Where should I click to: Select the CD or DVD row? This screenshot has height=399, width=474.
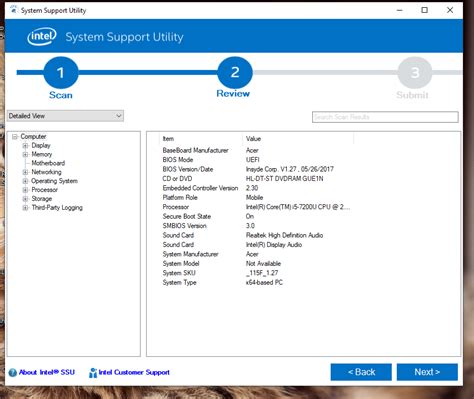click(x=257, y=179)
